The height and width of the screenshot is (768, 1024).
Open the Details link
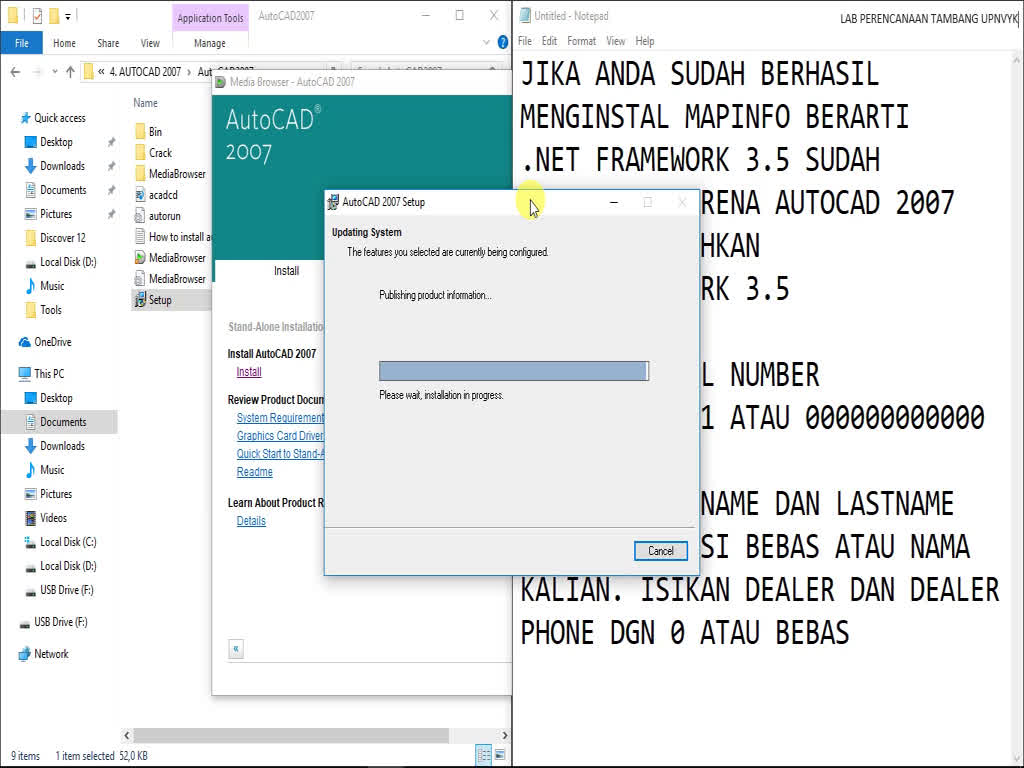251,520
